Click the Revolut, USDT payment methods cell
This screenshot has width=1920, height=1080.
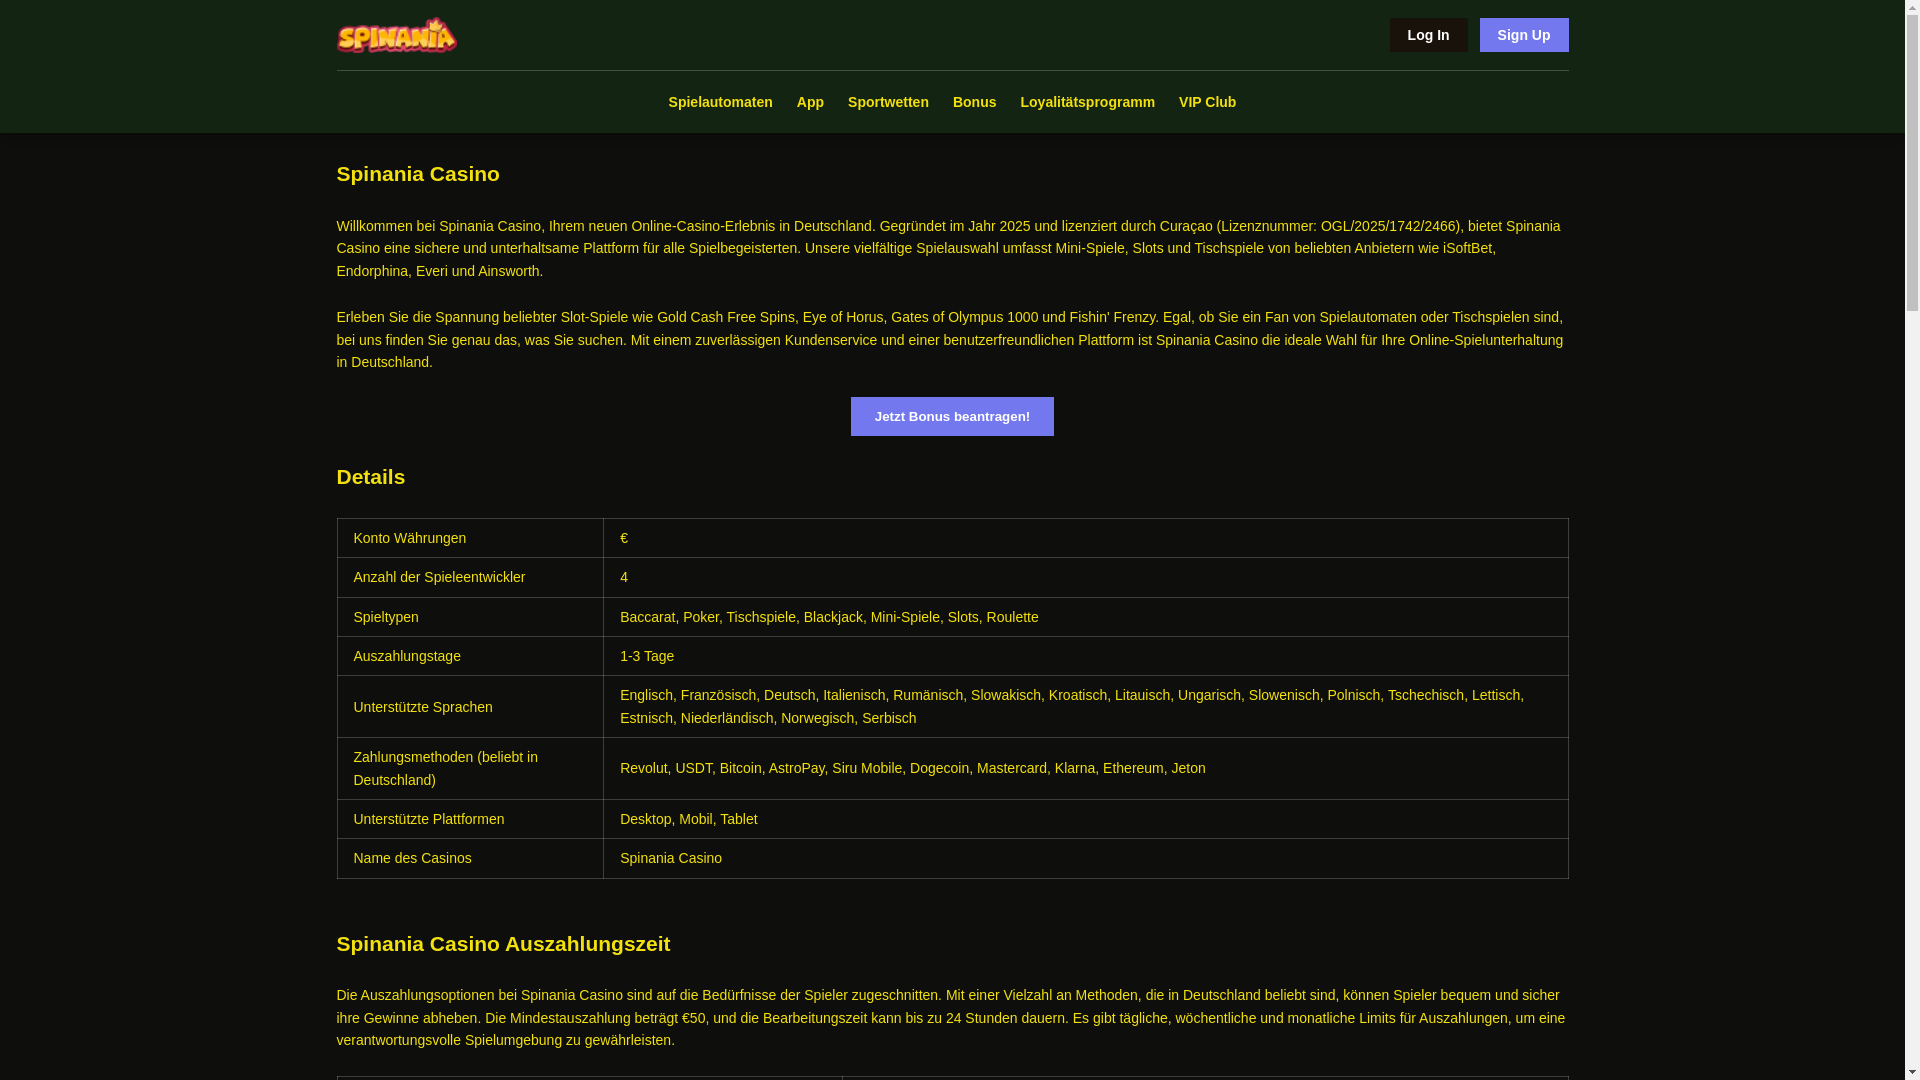[1085, 768]
